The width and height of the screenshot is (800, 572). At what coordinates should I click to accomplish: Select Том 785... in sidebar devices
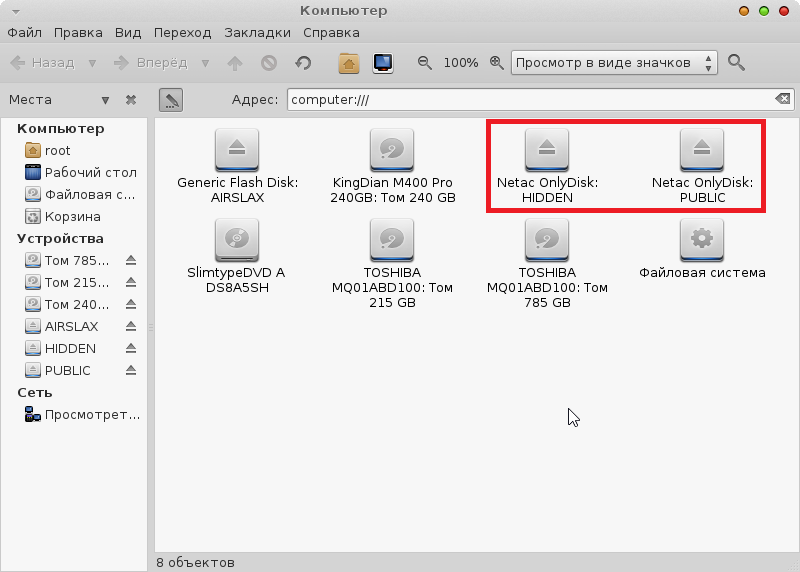tap(66, 260)
